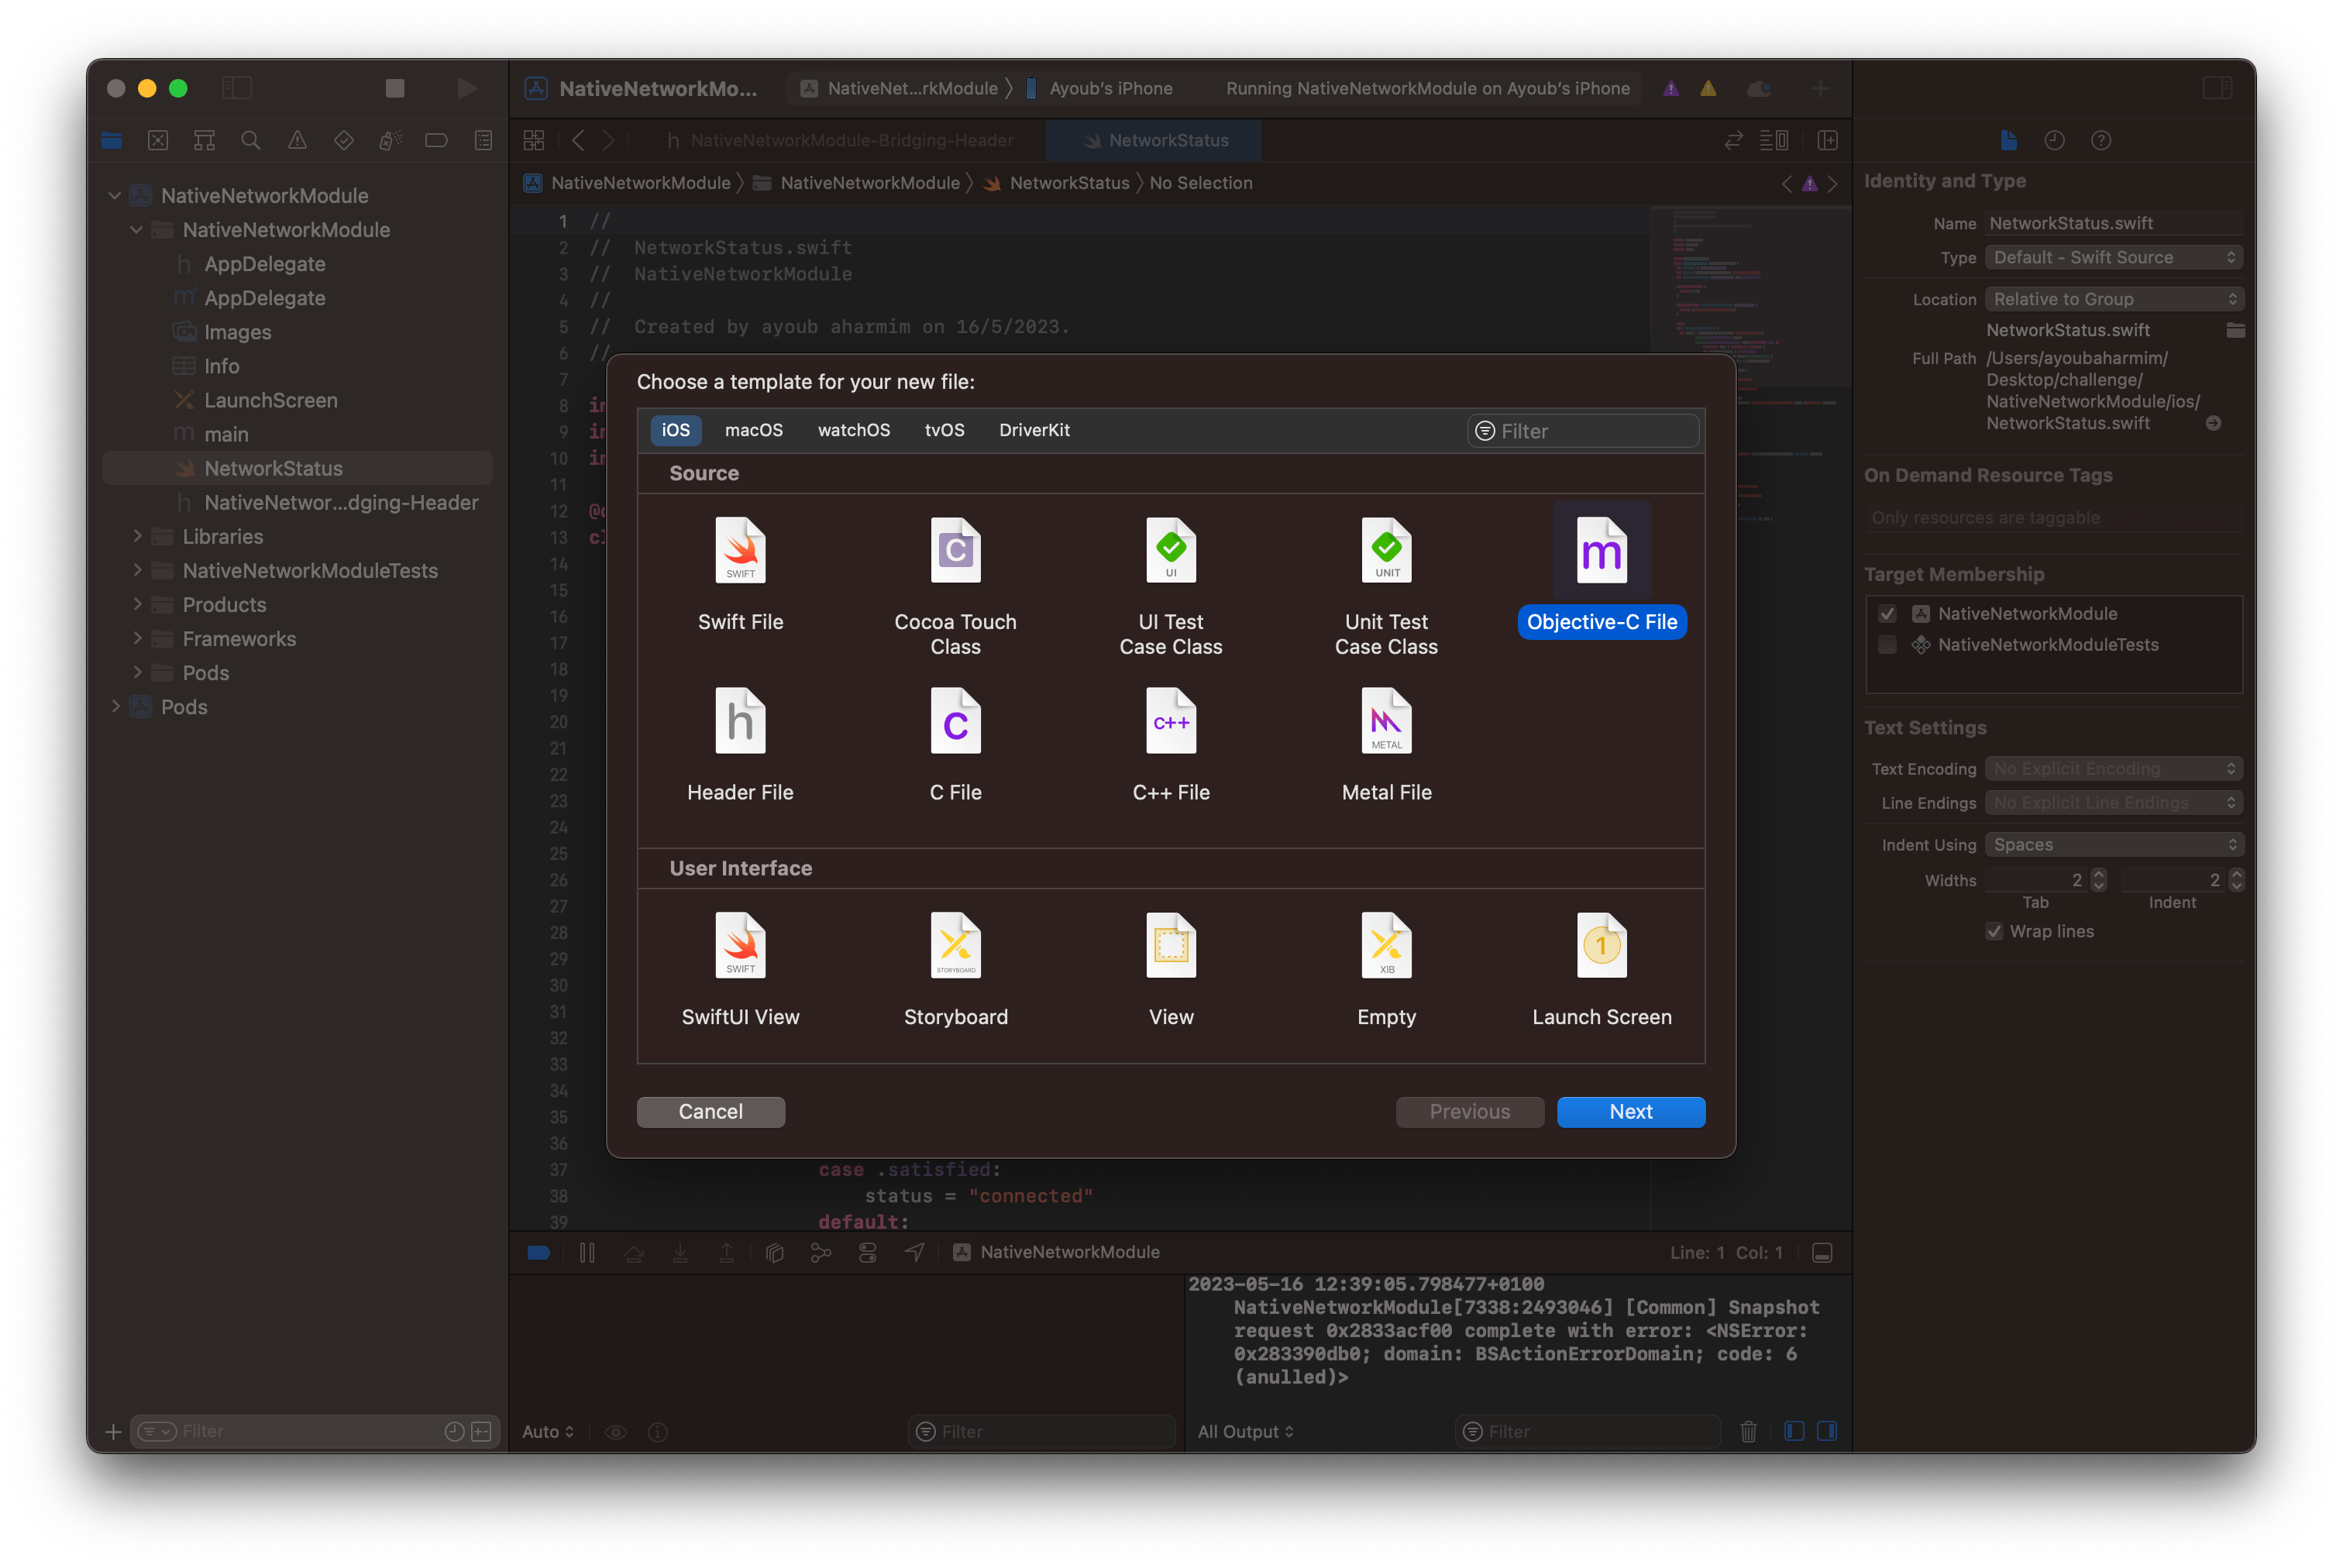2343x1568 pixels.
Task: Pause program execution in debug bar
Action: click(587, 1252)
